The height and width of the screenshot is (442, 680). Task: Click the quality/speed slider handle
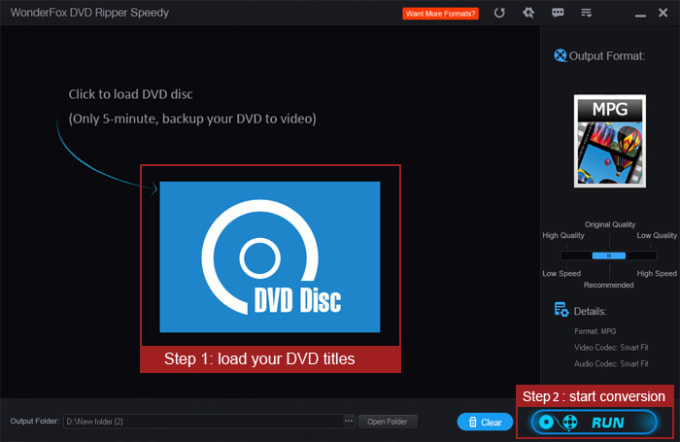pyautogui.click(x=608, y=255)
